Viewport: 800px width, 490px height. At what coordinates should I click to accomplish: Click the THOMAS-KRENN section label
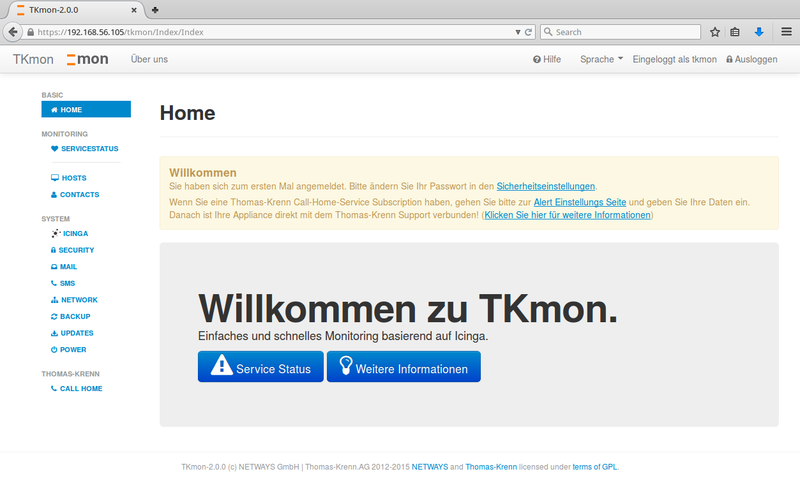pyautogui.click(x=70, y=374)
